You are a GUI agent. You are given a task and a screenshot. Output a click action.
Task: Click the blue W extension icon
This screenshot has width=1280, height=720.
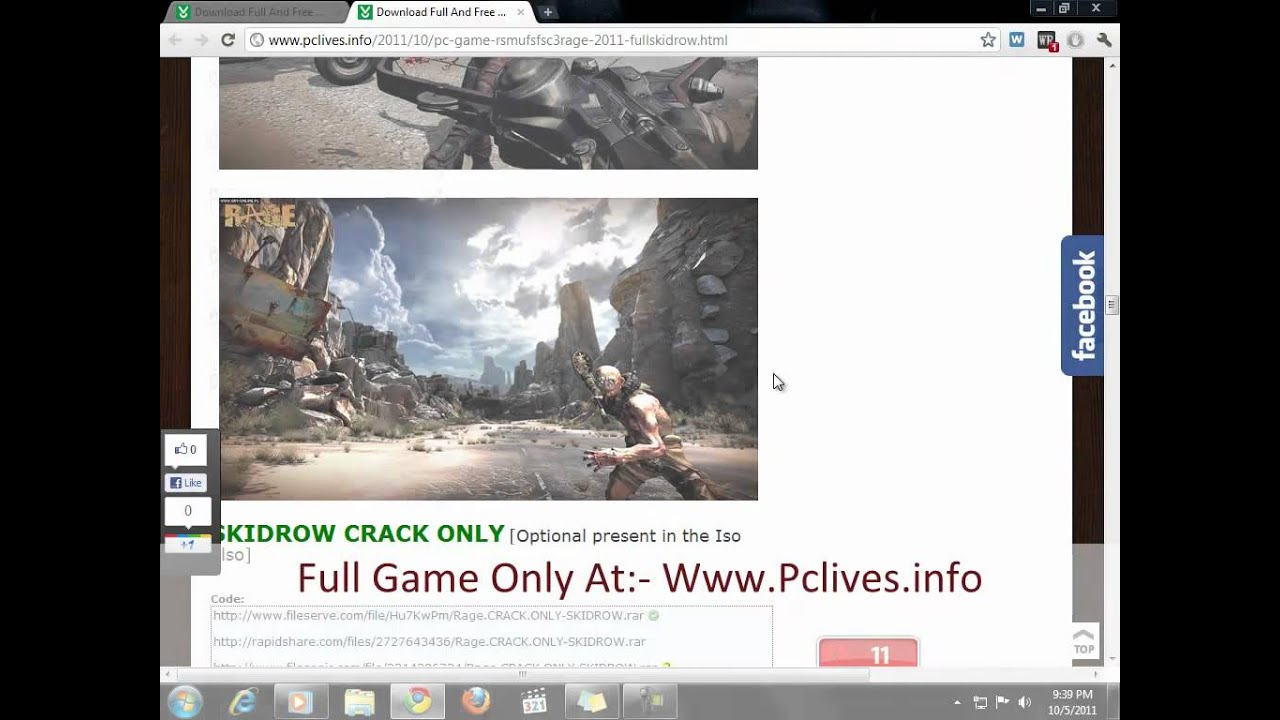point(1017,40)
